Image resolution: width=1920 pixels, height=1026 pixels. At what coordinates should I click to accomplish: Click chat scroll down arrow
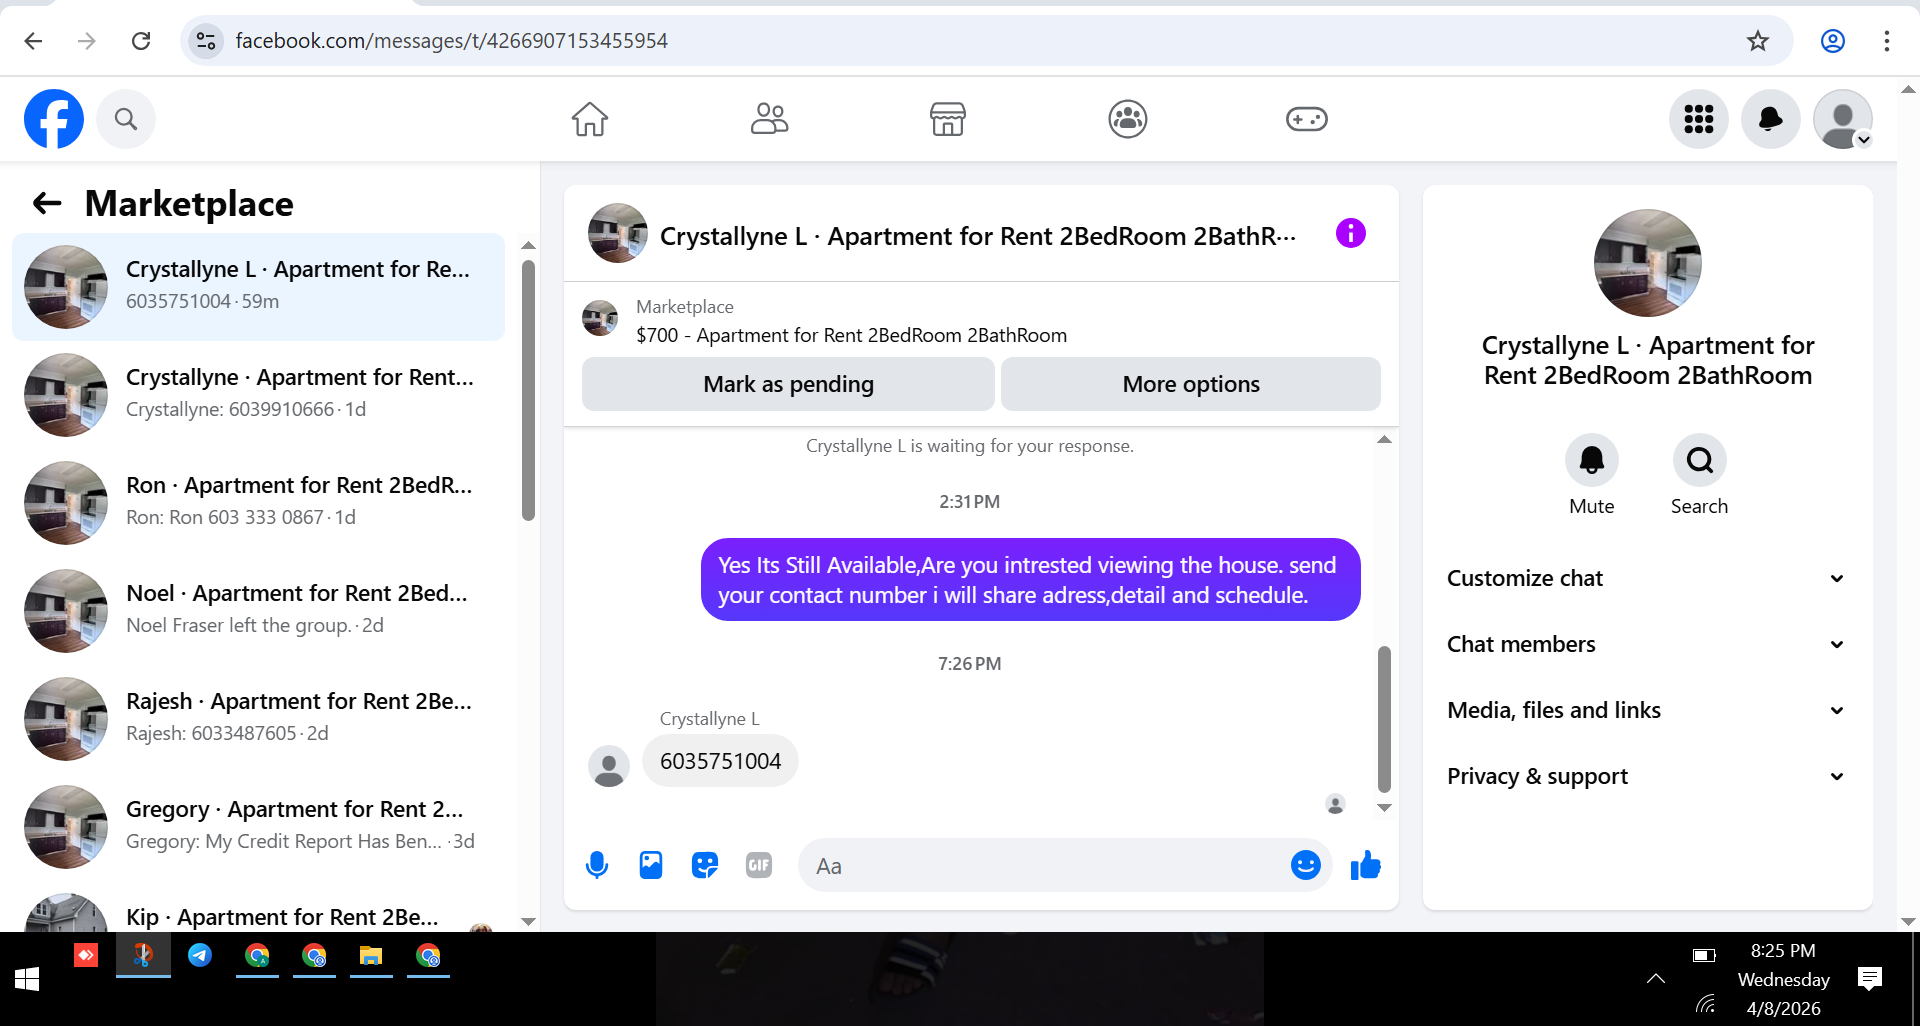[1384, 808]
